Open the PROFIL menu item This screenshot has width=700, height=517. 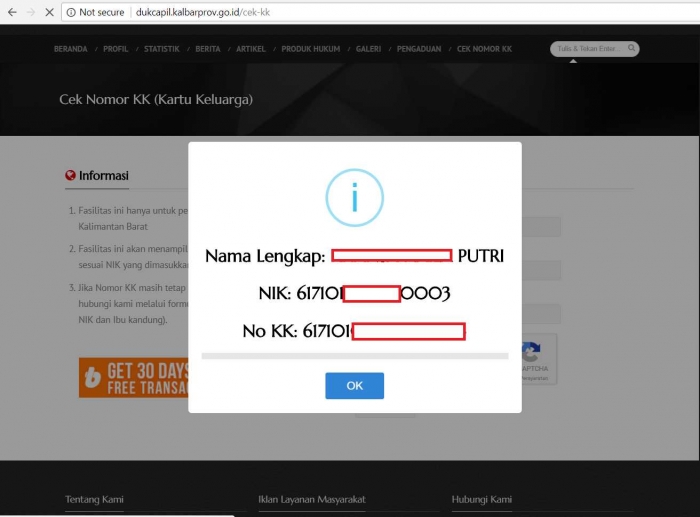tap(115, 49)
